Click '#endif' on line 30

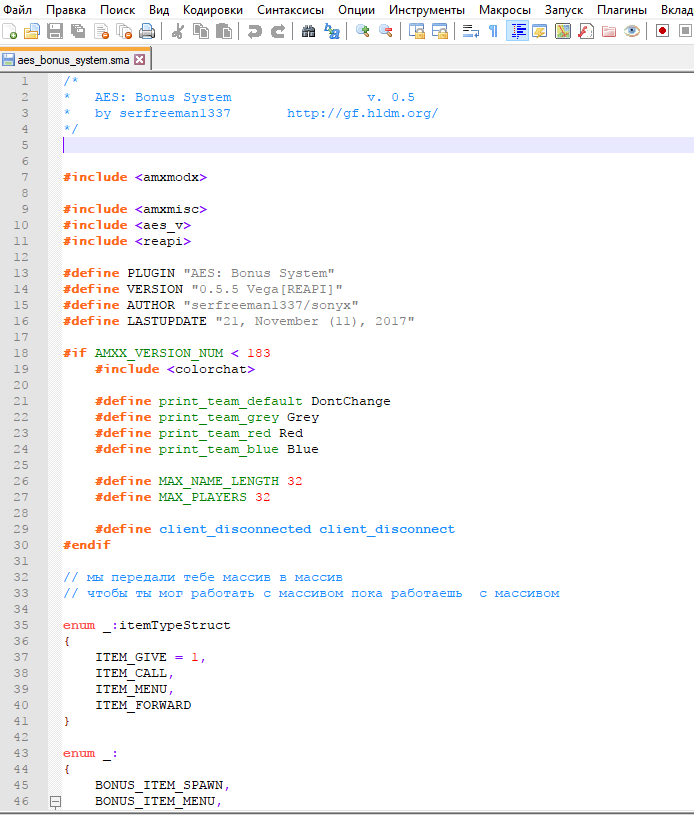click(x=87, y=545)
